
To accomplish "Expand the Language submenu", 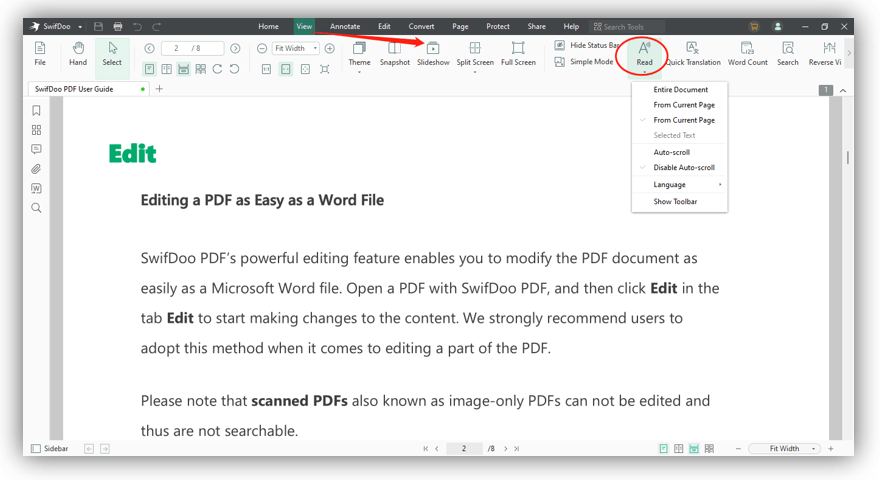I will (x=680, y=185).
